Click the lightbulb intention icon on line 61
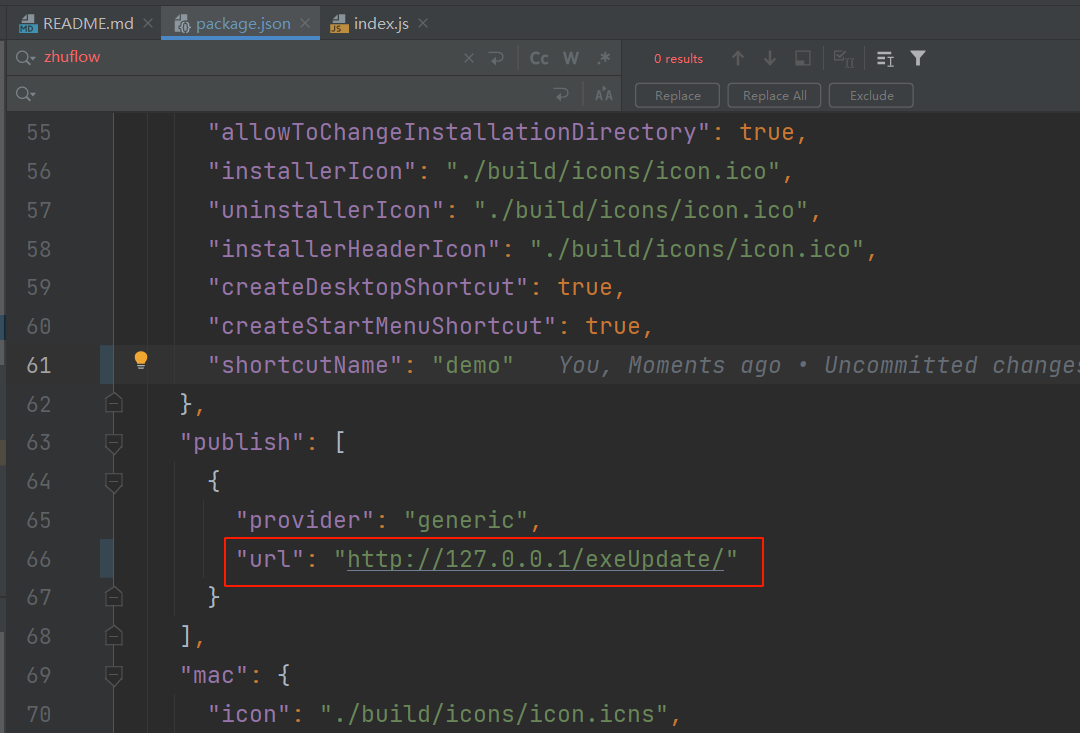The height and width of the screenshot is (733, 1080). pyautogui.click(x=141, y=360)
